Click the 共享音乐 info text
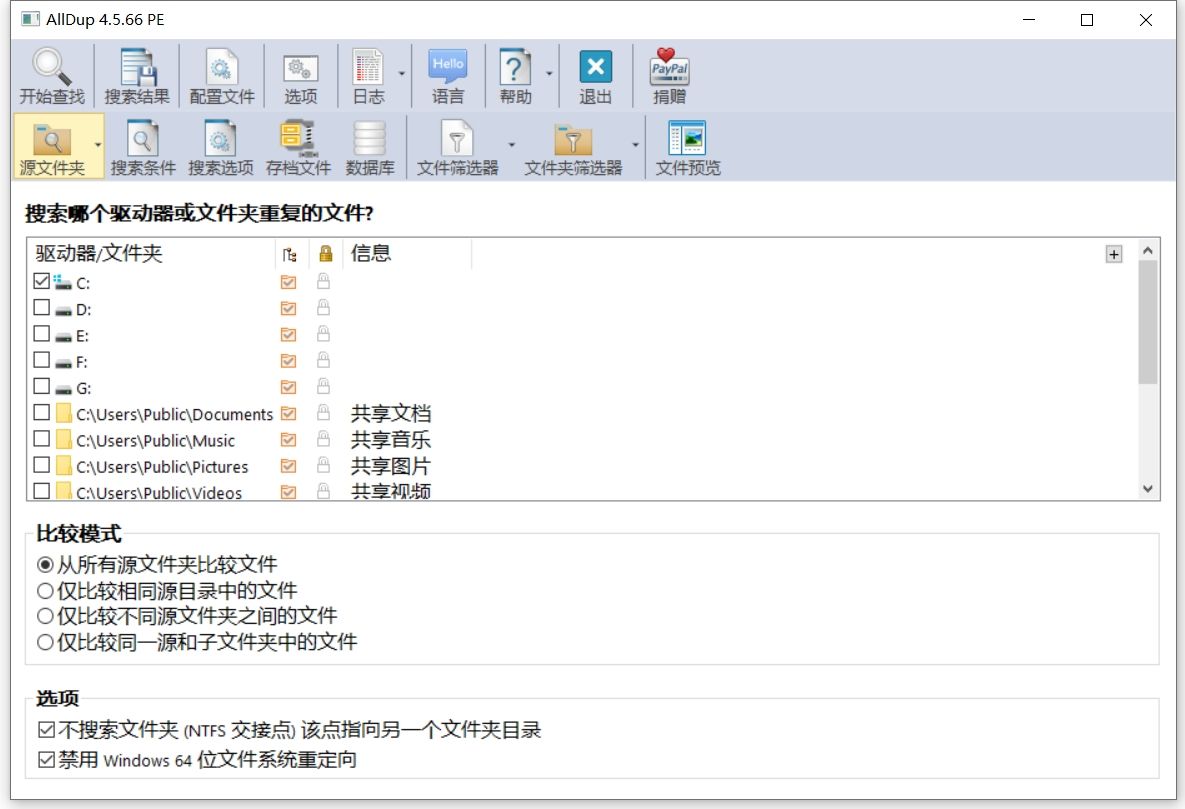This screenshot has height=809, width=1185. tap(391, 439)
